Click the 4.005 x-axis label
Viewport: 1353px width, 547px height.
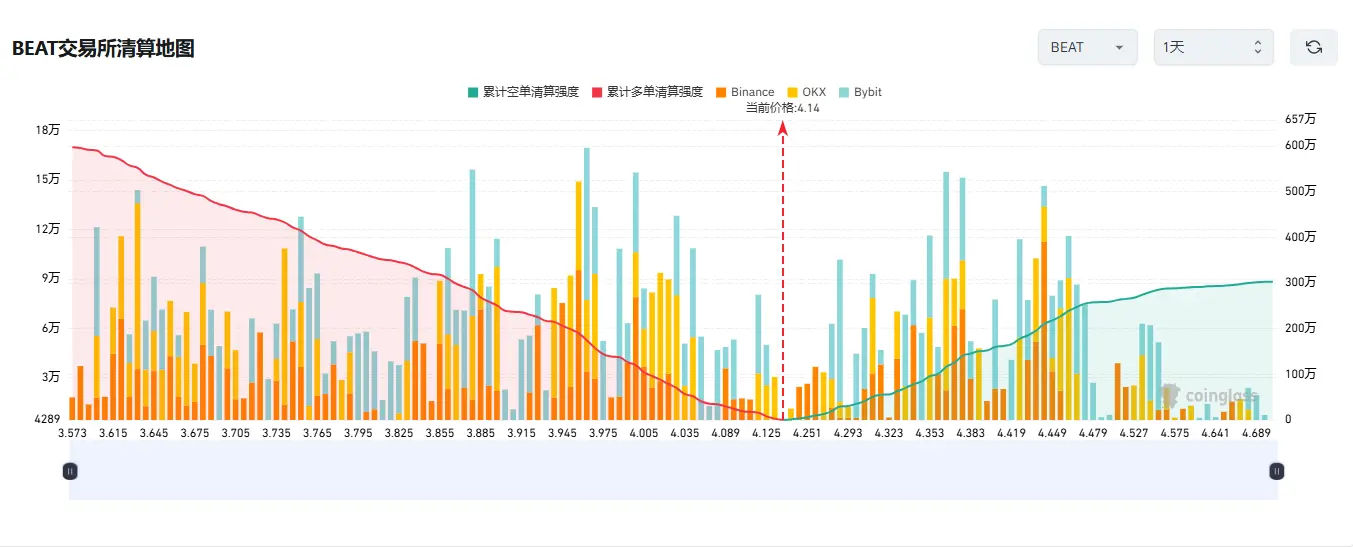pos(644,433)
